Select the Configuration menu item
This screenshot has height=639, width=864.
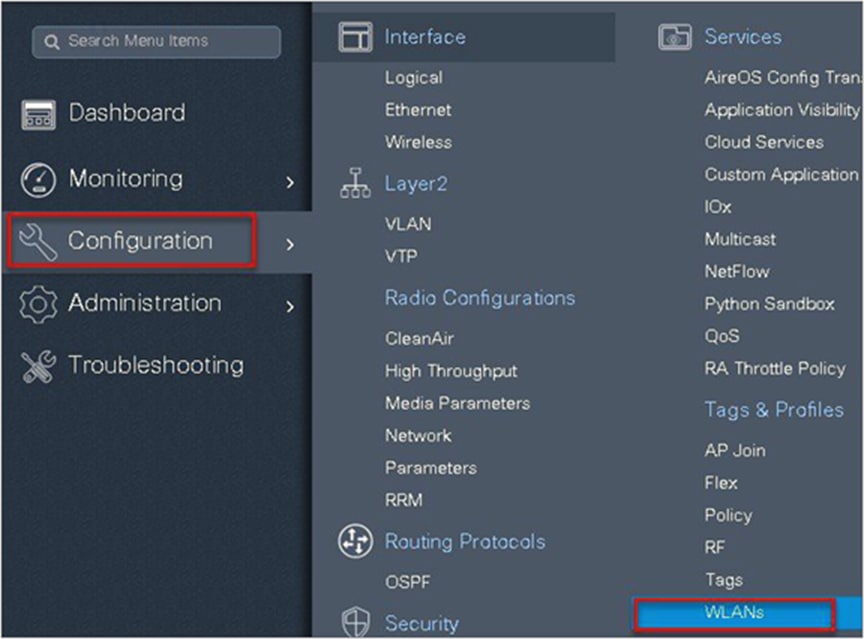[140, 241]
